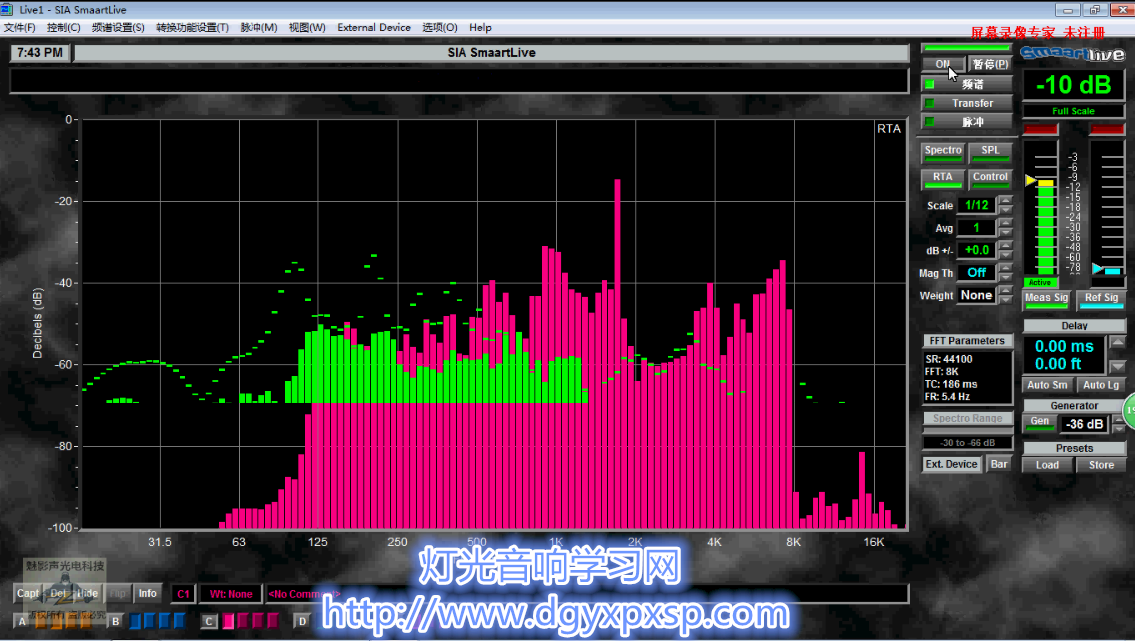Increase Delay with up arrow
This screenshot has height=641, width=1135.
pos(1118,342)
